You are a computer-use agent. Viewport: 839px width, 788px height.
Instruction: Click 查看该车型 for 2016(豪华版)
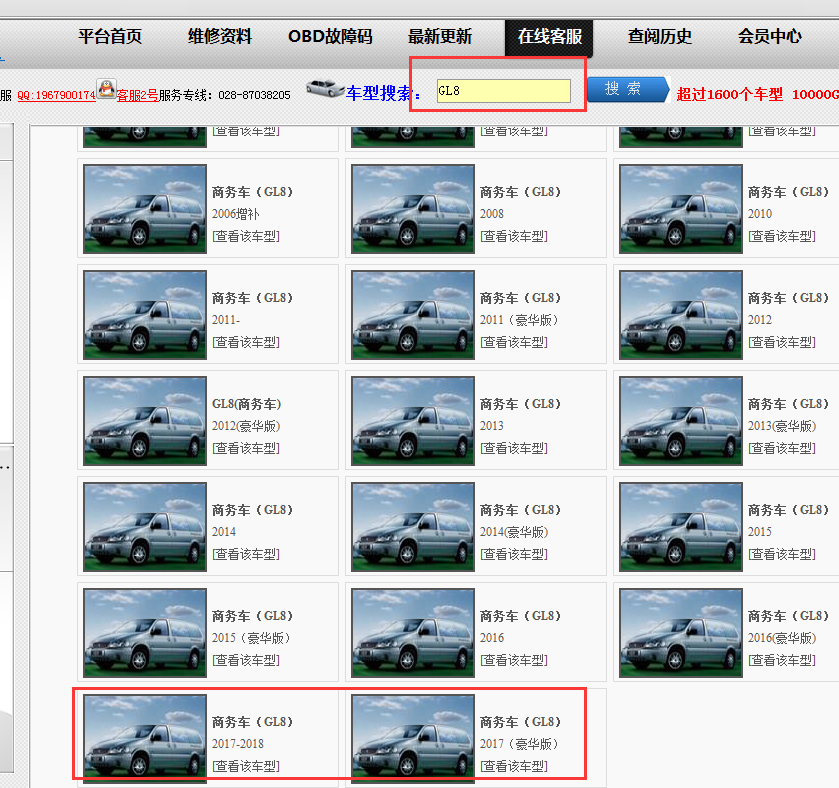[x=782, y=660]
